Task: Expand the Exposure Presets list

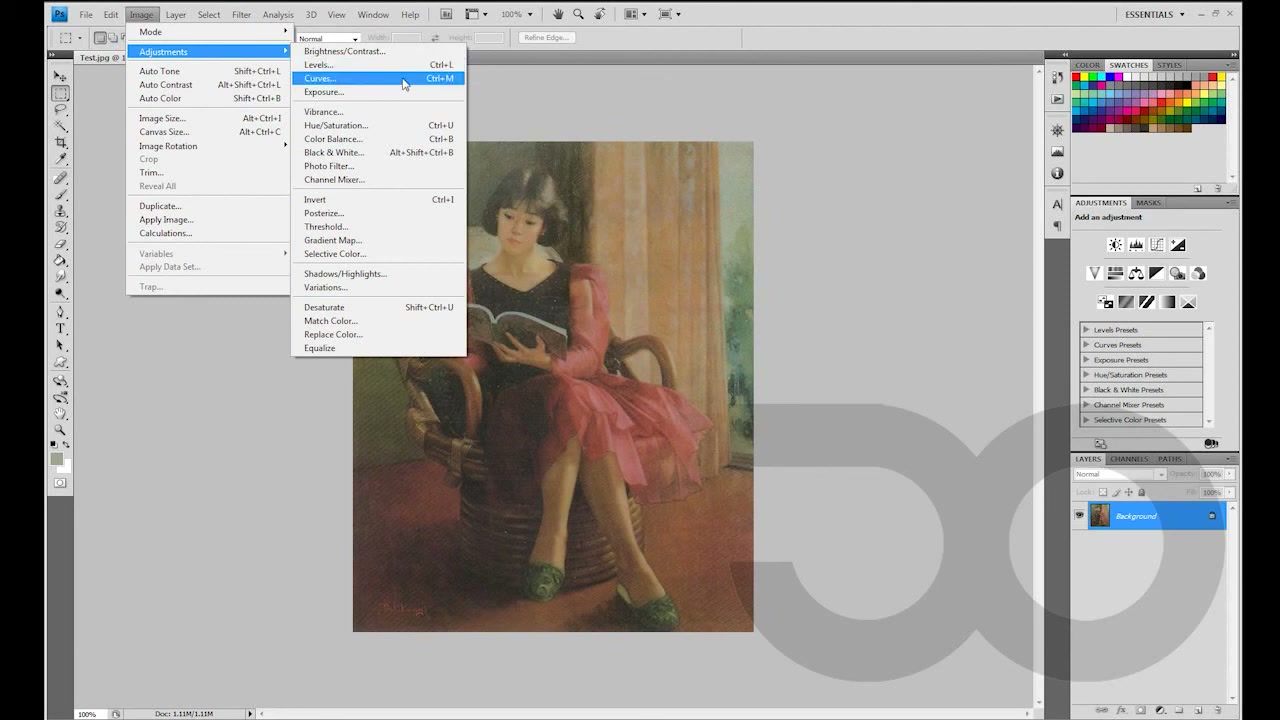Action: 1087,360
